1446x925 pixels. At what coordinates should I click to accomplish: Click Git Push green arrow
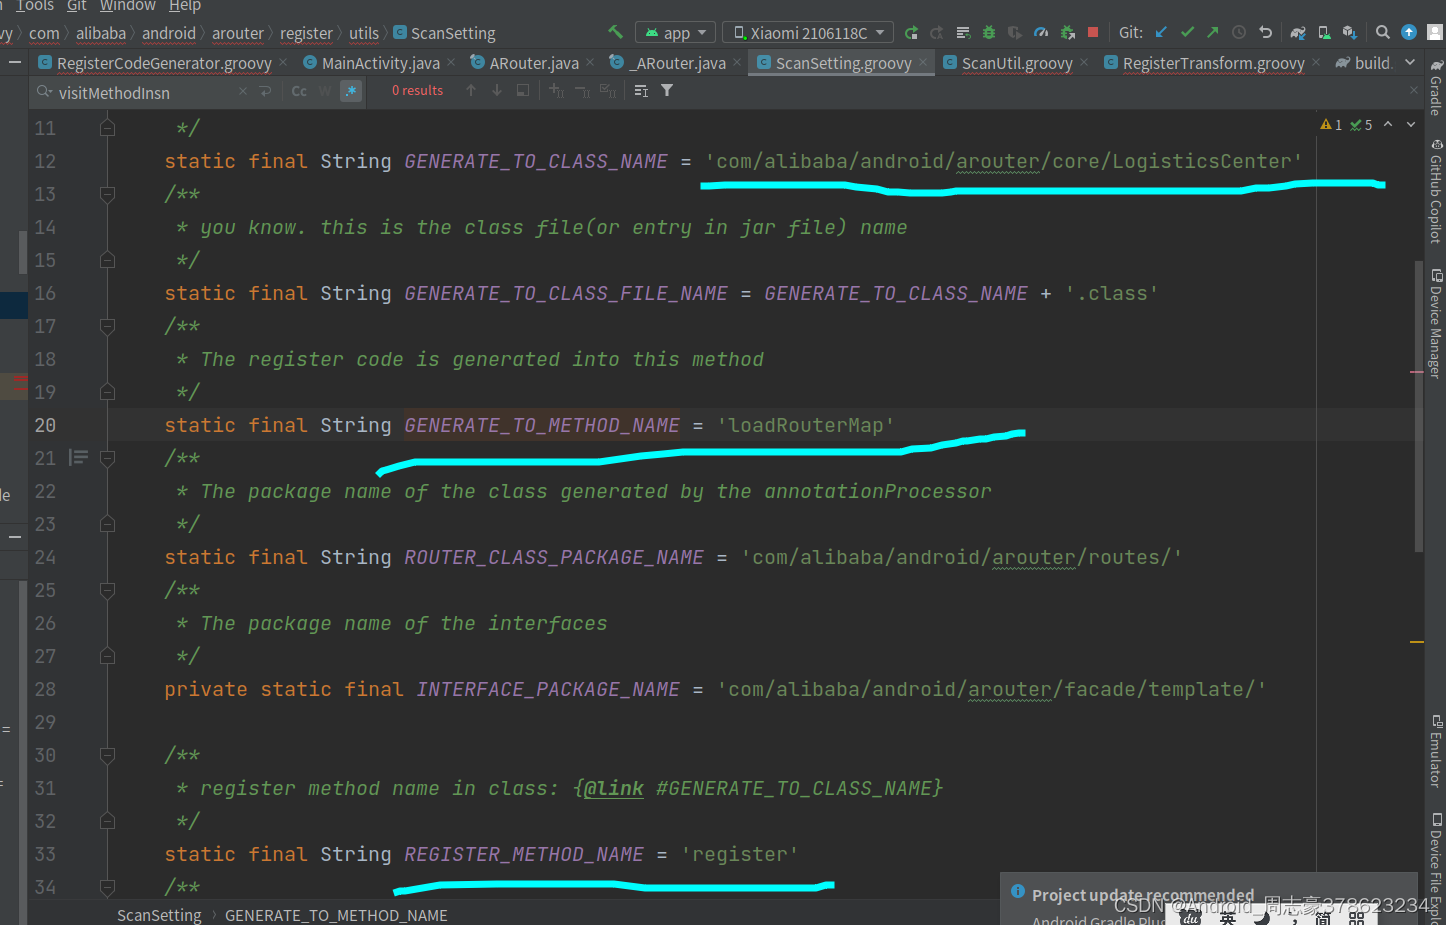coord(1213,33)
